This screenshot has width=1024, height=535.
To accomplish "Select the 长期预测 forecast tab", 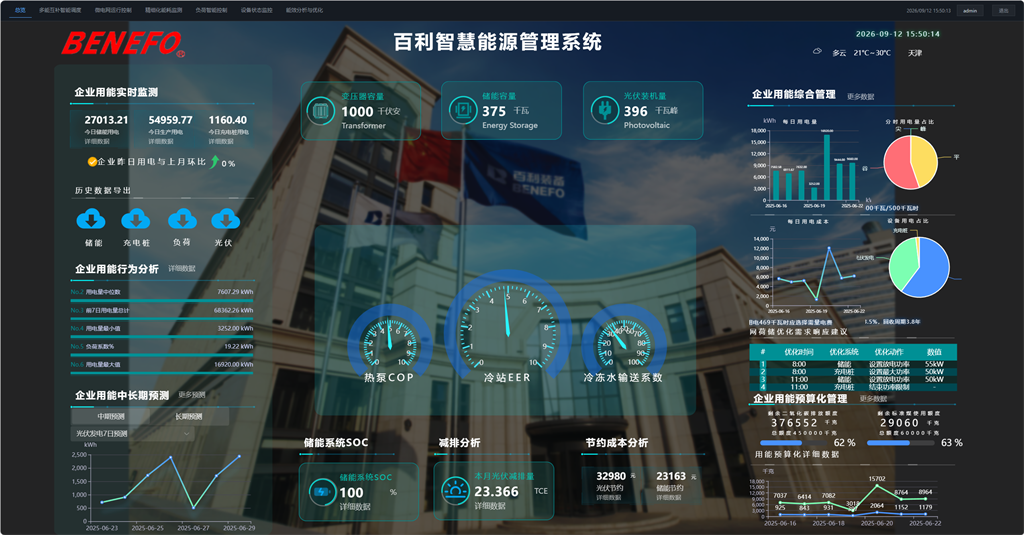I will coord(189,416).
